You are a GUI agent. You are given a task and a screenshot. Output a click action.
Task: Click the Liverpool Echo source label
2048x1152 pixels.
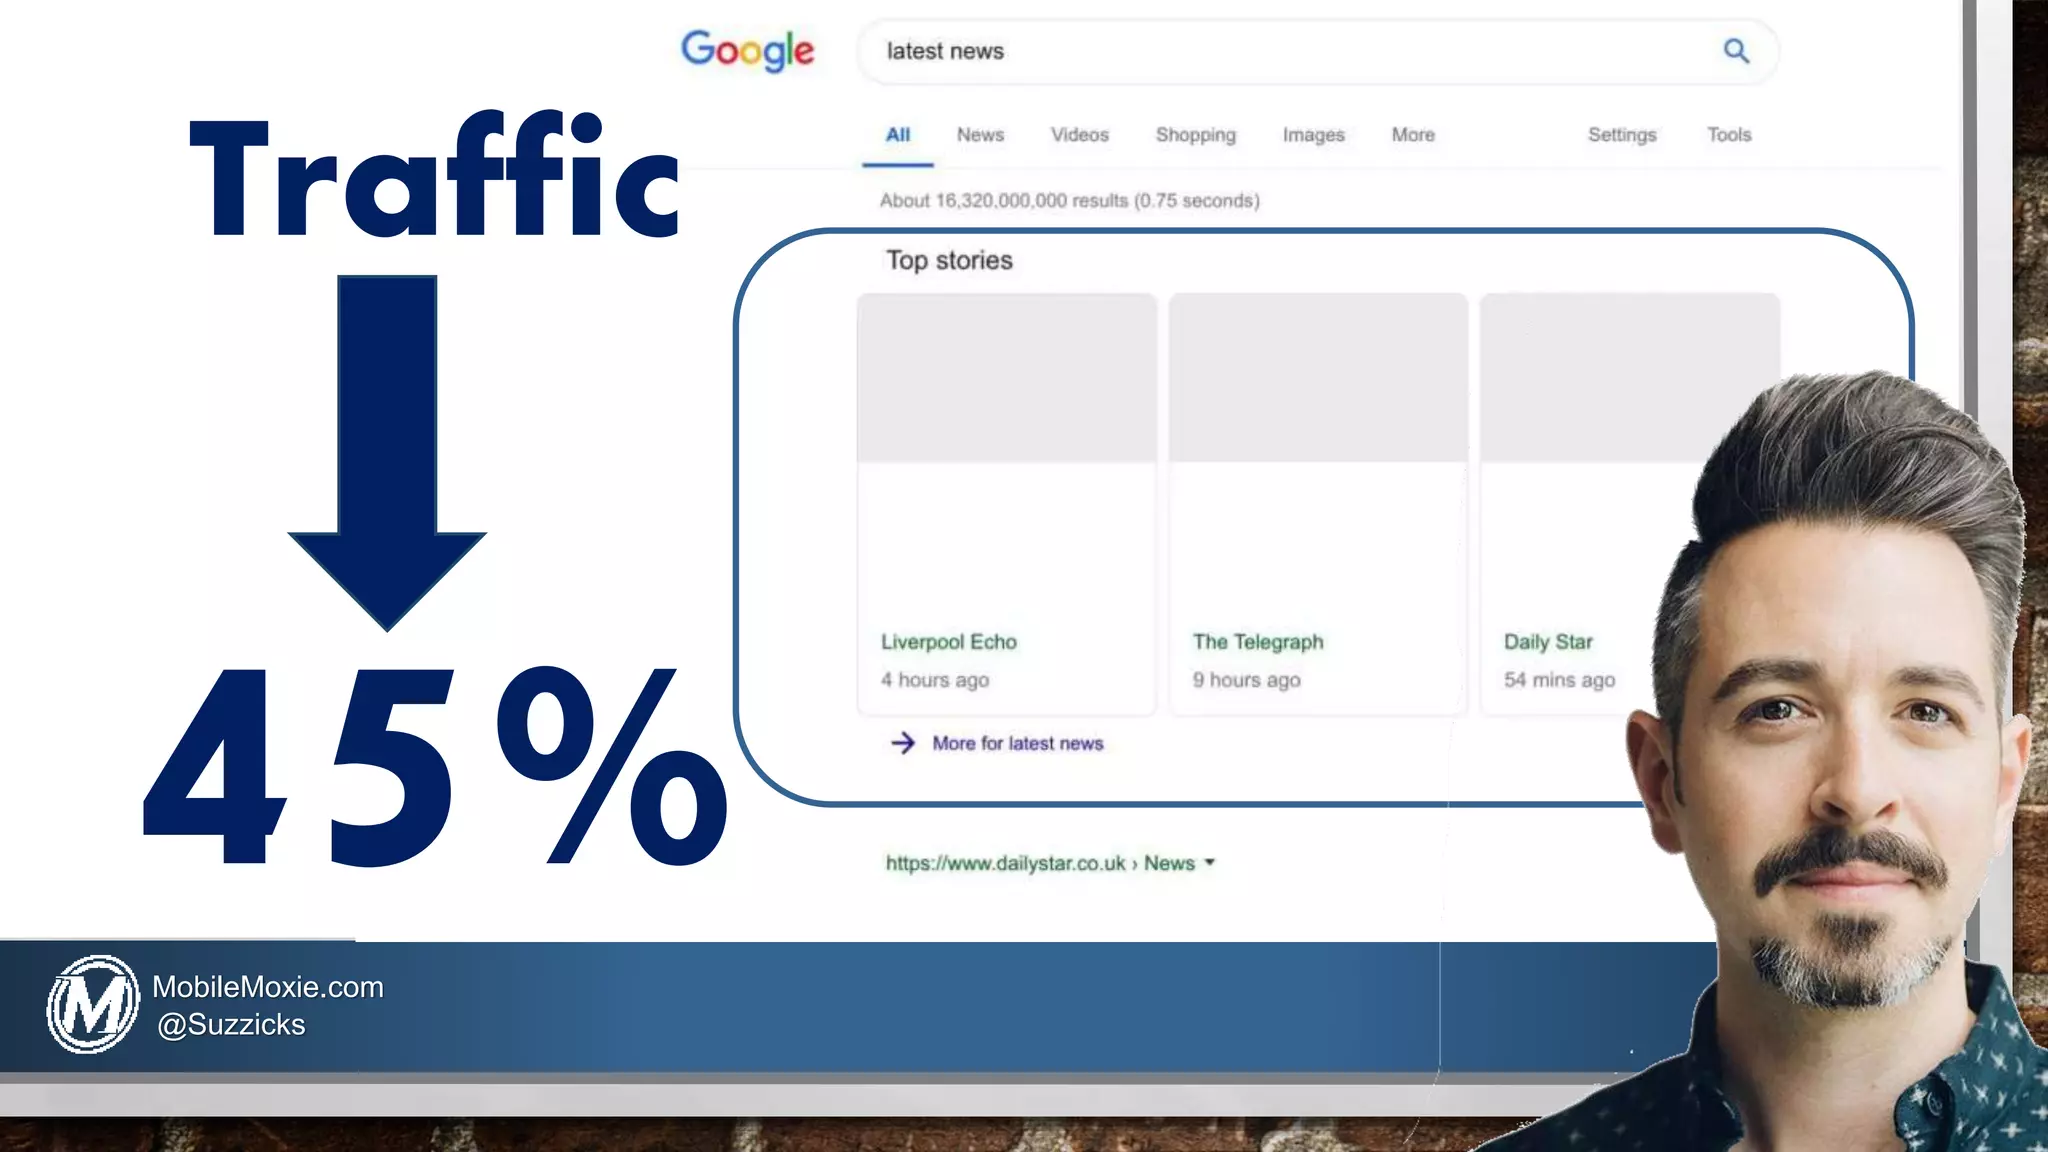pyautogui.click(x=949, y=642)
